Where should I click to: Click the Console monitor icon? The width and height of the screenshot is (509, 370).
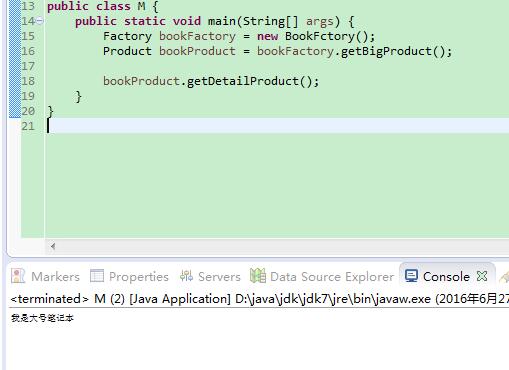[411, 276]
